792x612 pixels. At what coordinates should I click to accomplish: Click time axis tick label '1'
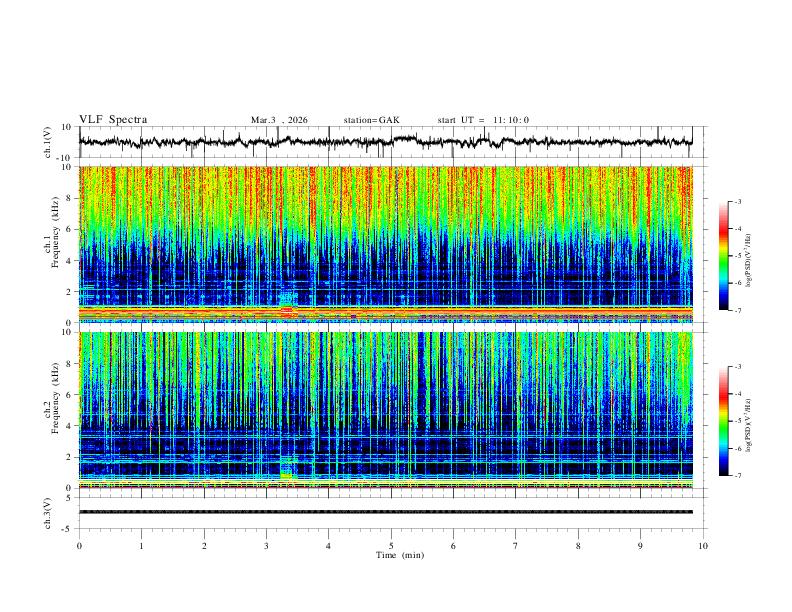[141, 546]
